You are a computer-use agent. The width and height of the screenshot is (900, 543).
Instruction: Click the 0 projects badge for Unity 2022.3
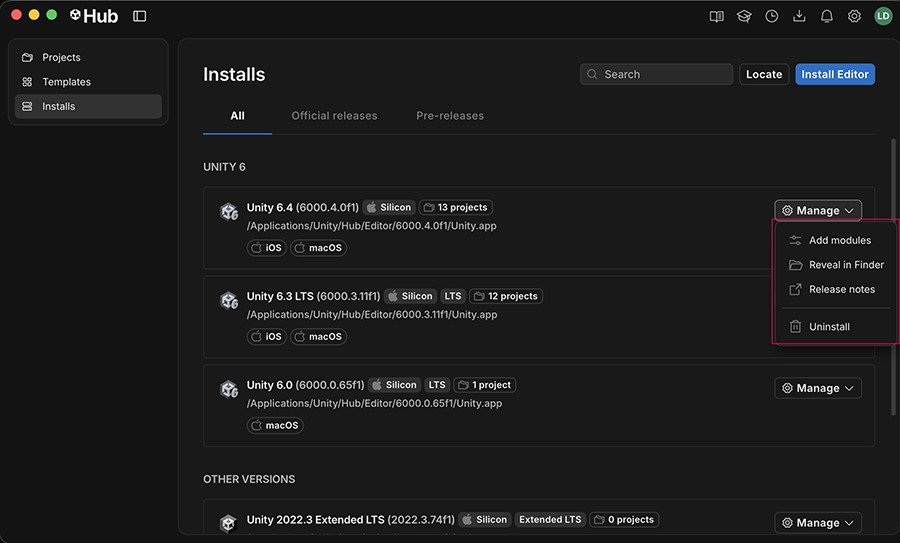pos(624,519)
